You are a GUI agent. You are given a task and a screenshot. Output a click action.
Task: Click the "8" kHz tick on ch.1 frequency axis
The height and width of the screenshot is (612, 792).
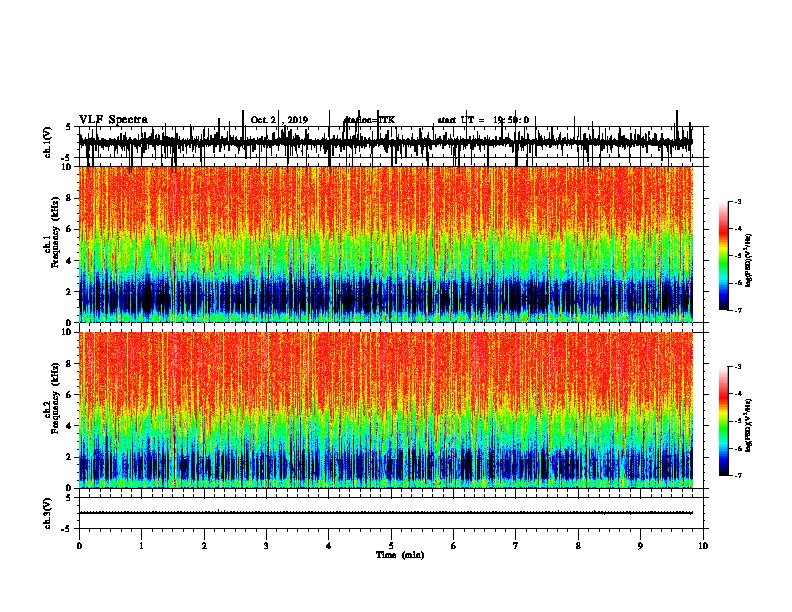pos(70,198)
